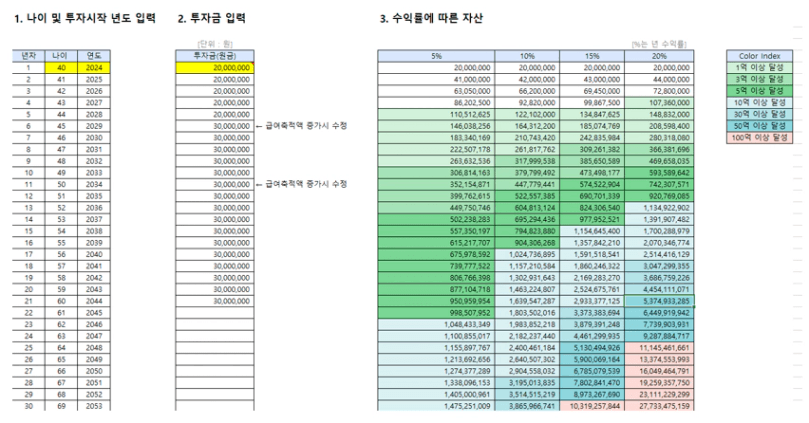This screenshot has height=423, width=809.
Task: Select cell 66,200,000 in the 10% column
Action: click(527, 91)
